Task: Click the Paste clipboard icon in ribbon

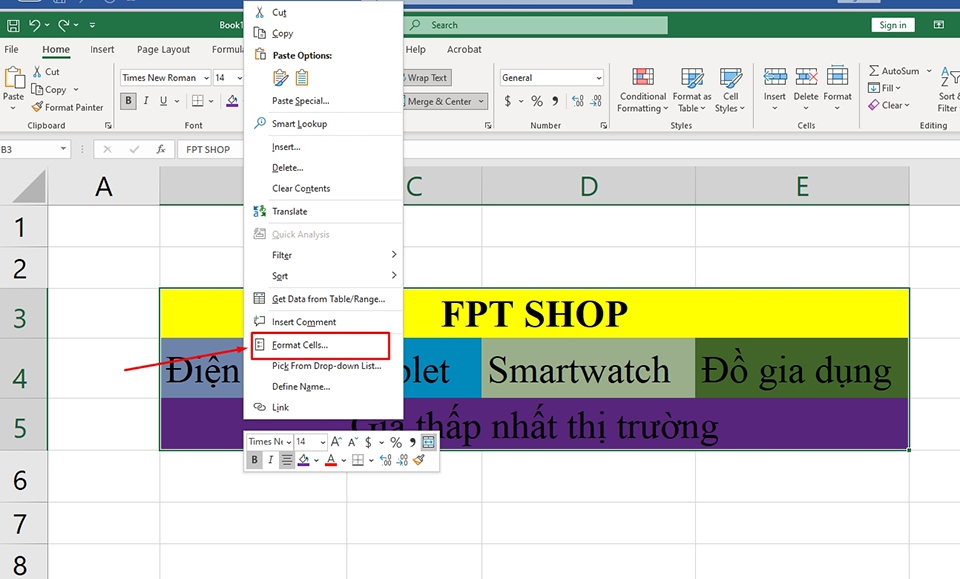Action: [13, 78]
